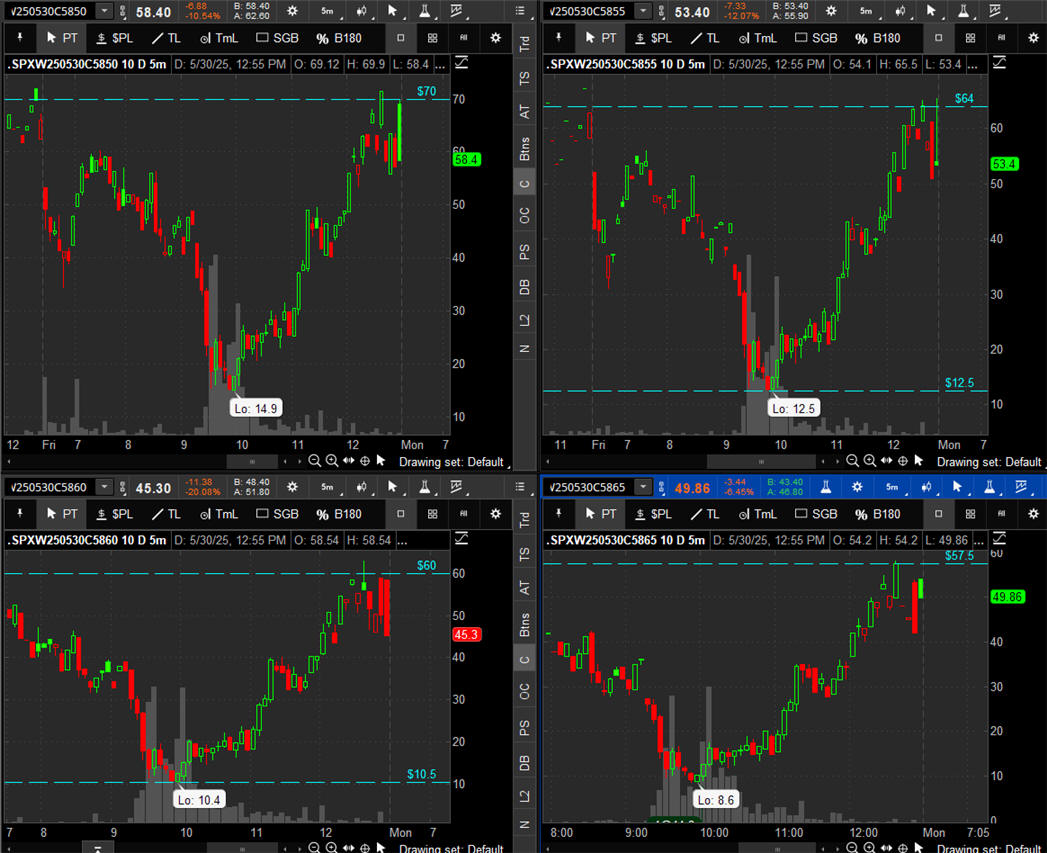Select PT pointer tool in C5850 panel
Image resolution: width=1047 pixels, height=853 pixels.
62,38
